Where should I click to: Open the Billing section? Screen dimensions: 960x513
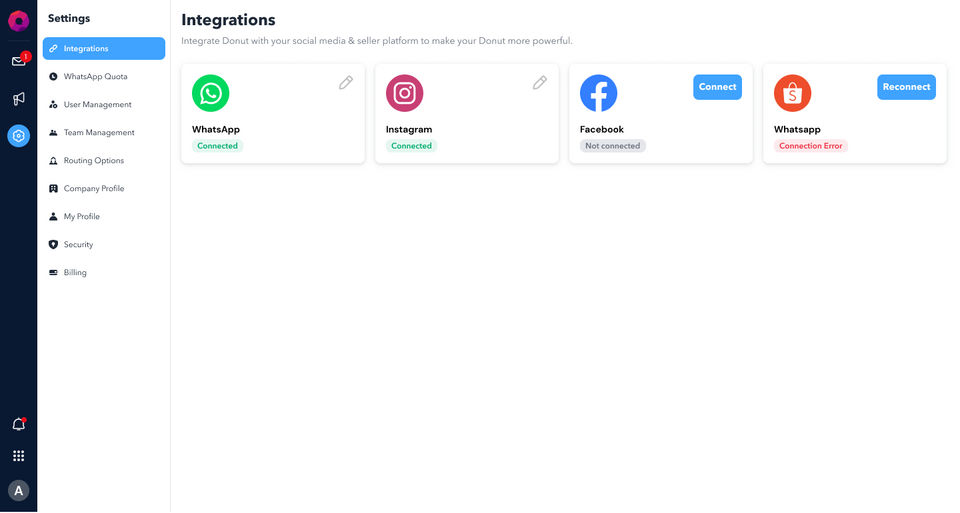[x=75, y=273]
